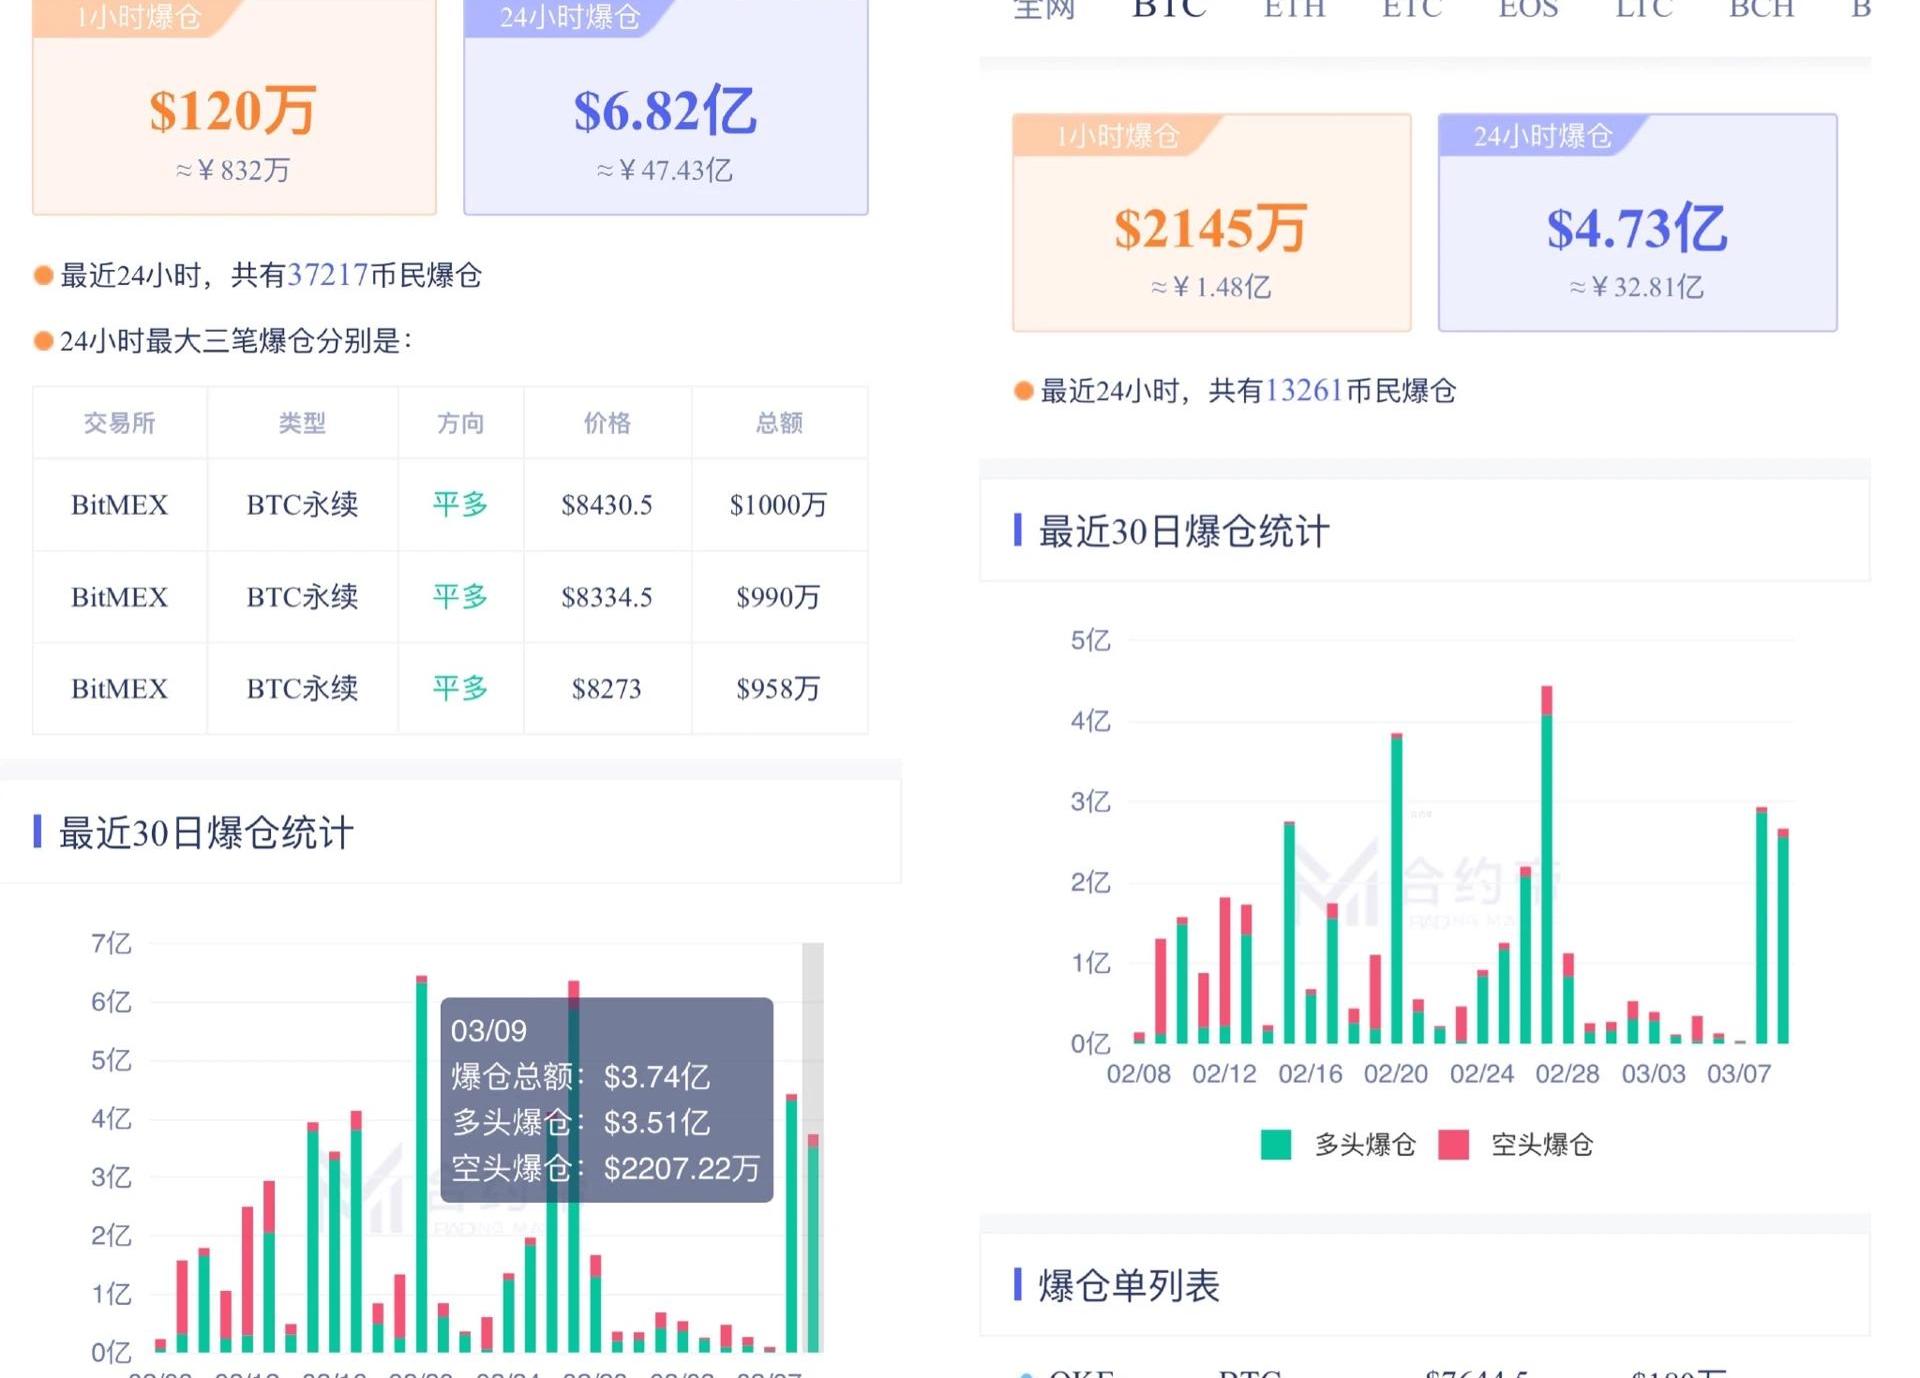Toggle the 空头爆仓 red legend swatch
Viewport: 1920px width, 1378px height.
click(x=1453, y=1144)
